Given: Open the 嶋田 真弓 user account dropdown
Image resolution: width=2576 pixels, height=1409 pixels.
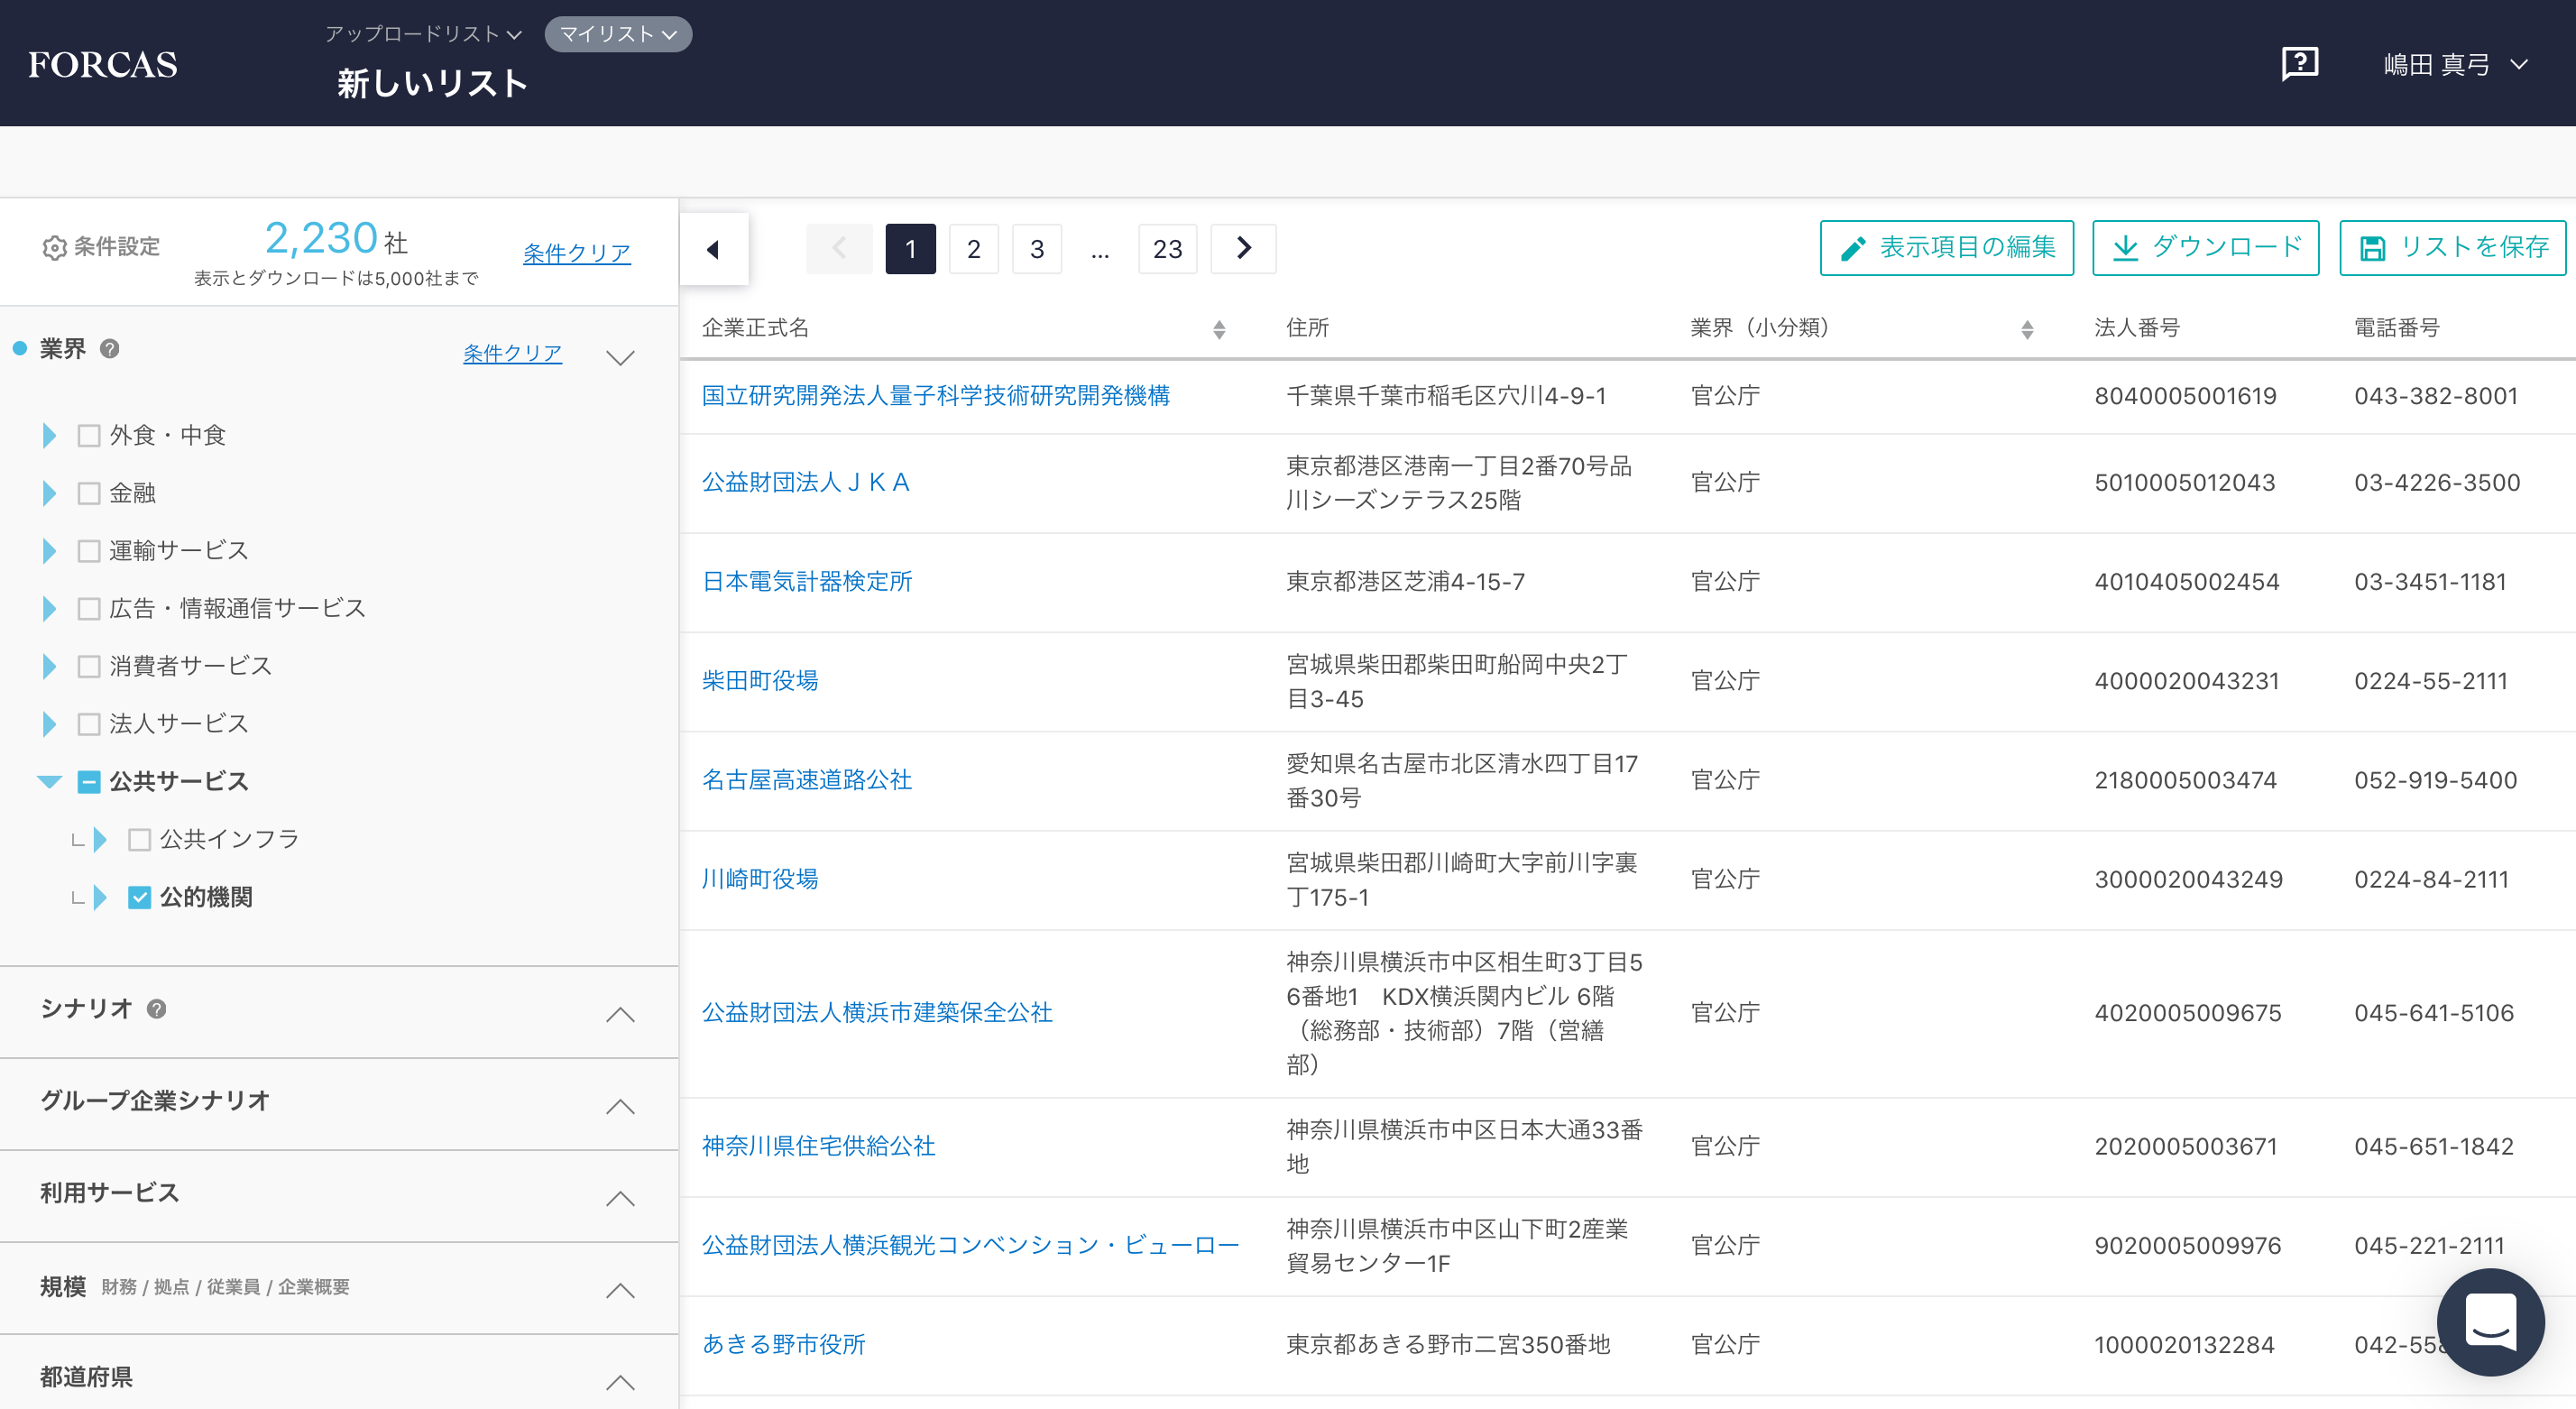Looking at the screenshot, I should pyautogui.click(x=2457, y=63).
